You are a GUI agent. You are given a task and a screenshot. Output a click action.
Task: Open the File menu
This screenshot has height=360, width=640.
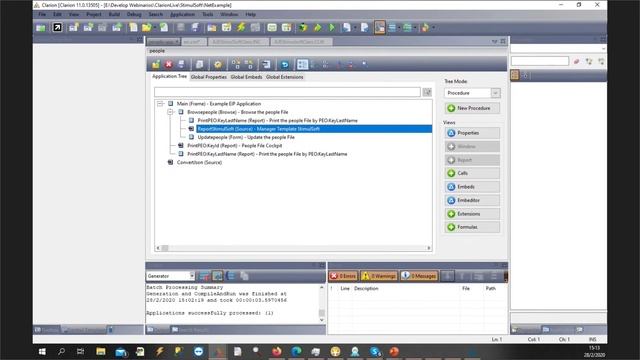pyautogui.click(x=42, y=14)
